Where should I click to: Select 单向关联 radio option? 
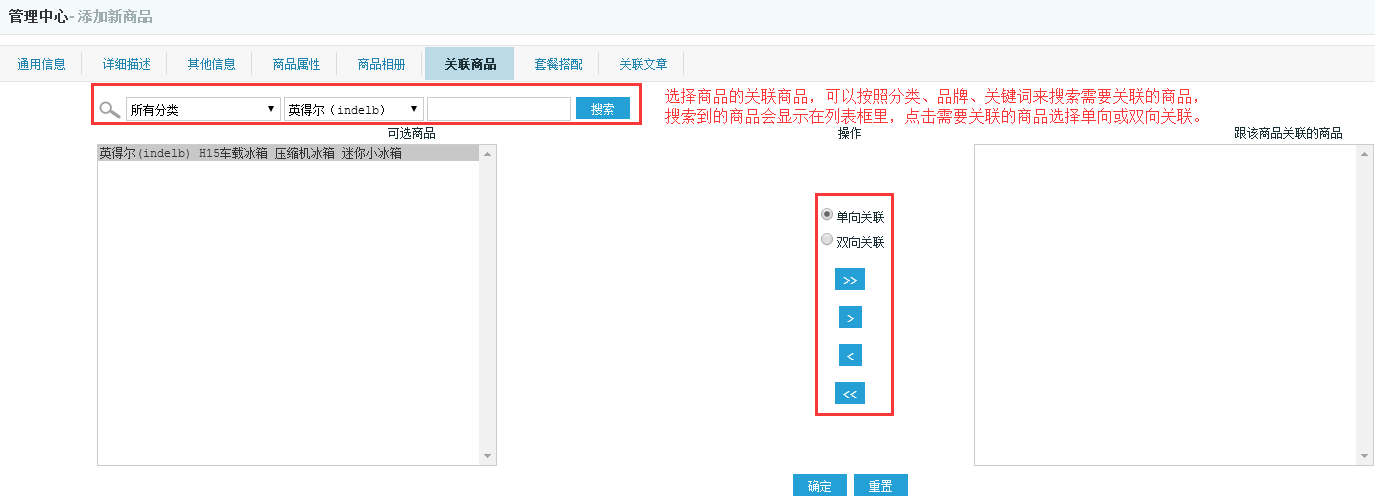827,215
